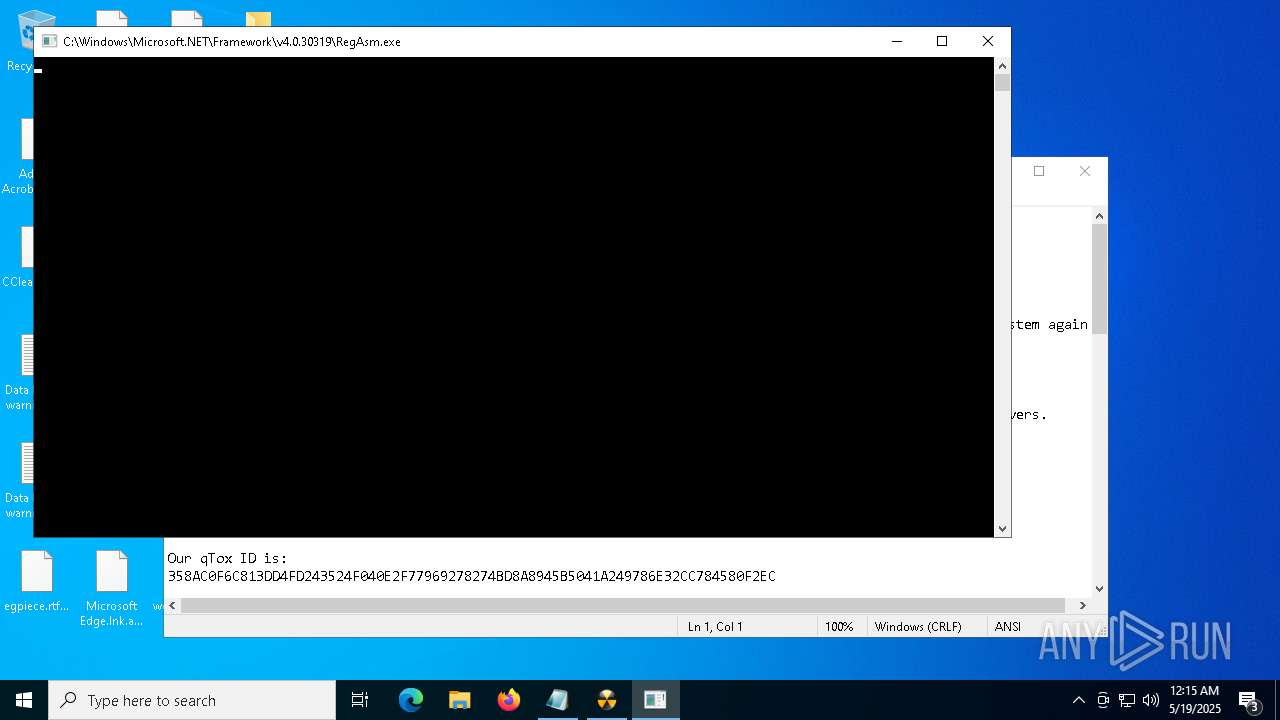Click Notepad vertical scrollbar up arrow
Viewport: 1280px width, 720px height.
coord(1099,216)
